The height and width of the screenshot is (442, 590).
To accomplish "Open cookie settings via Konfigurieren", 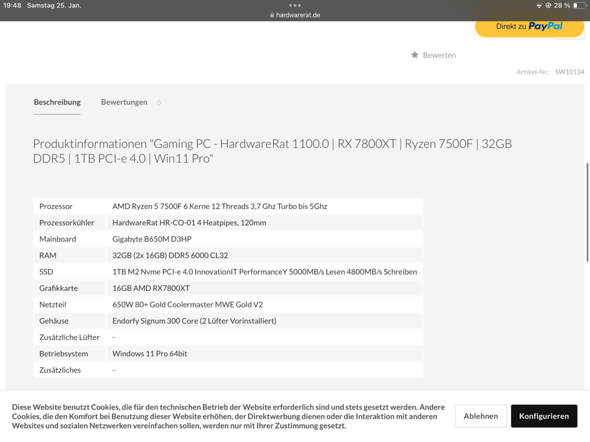I will [544, 416].
